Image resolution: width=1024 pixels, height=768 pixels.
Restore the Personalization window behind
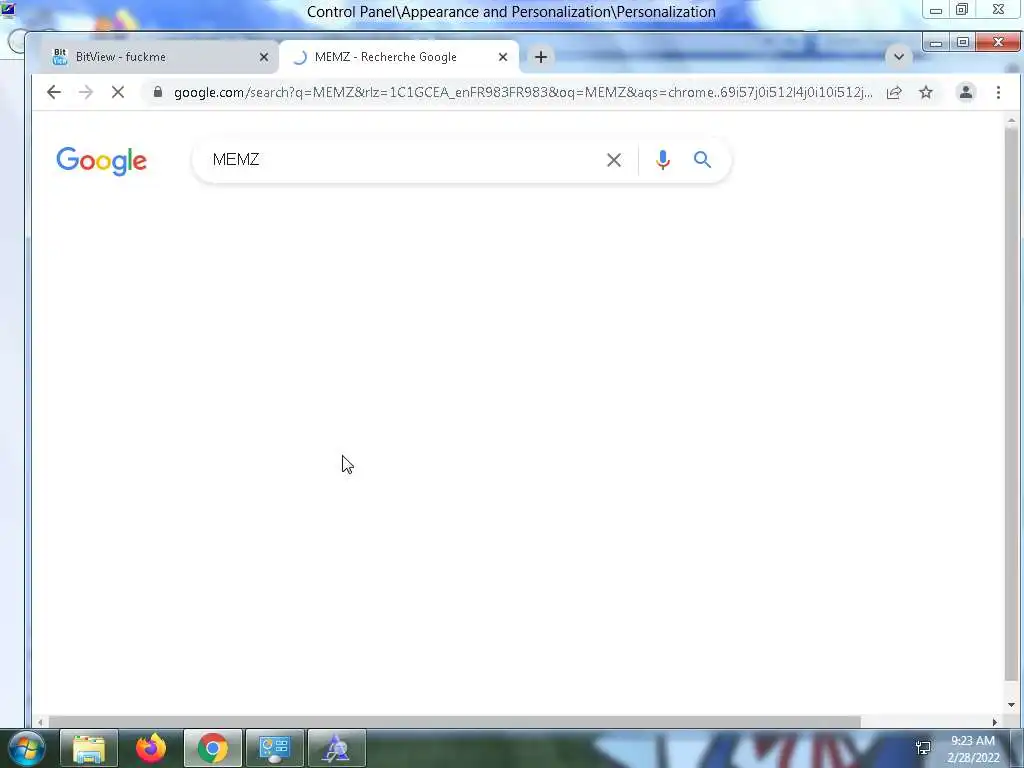tap(962, 10)
